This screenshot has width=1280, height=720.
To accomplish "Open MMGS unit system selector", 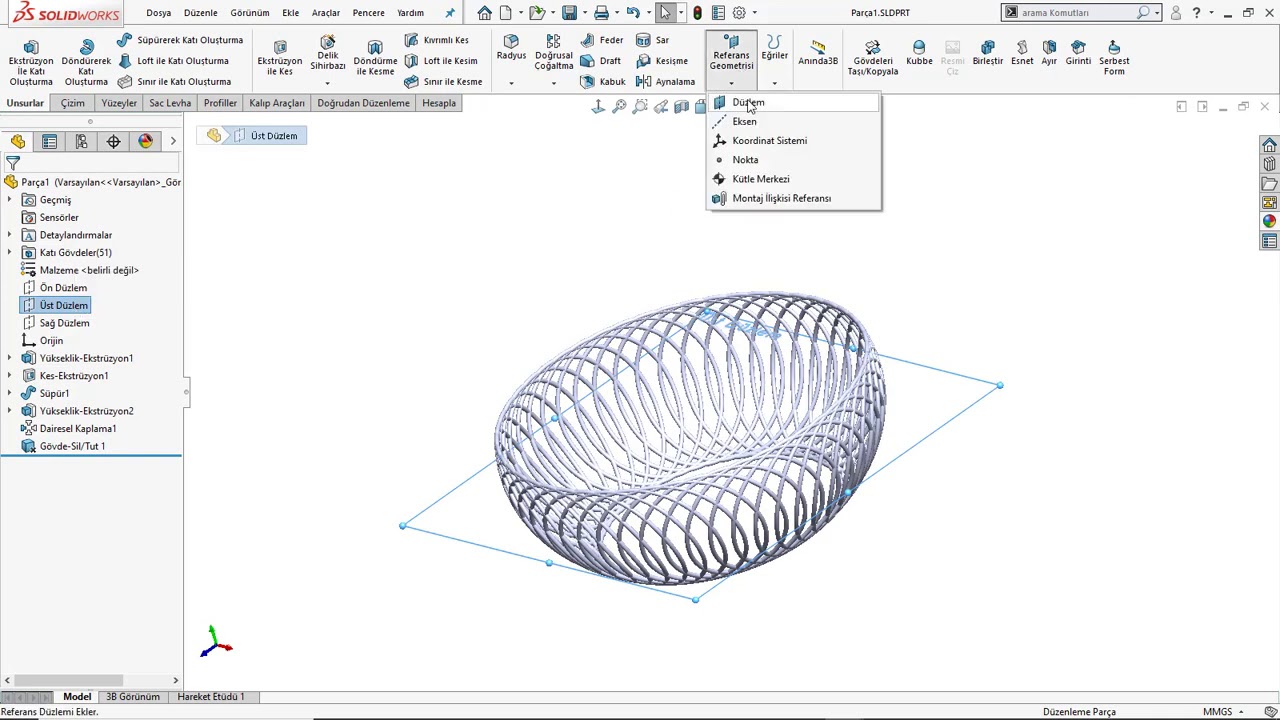I will pos(1223,711).
